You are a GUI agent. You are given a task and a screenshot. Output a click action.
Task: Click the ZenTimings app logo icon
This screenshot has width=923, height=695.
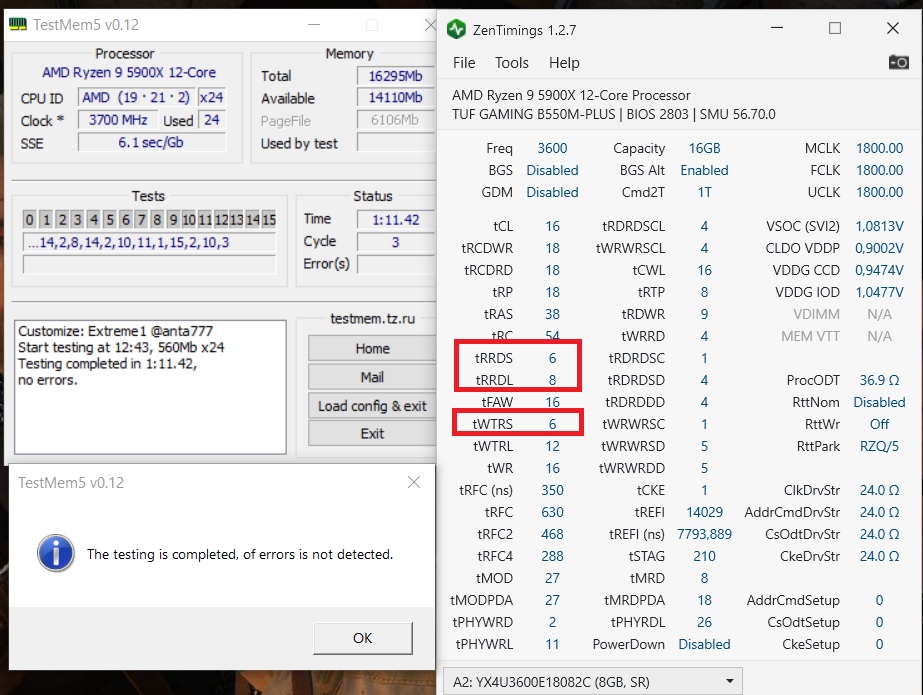(x=456, y=29)
